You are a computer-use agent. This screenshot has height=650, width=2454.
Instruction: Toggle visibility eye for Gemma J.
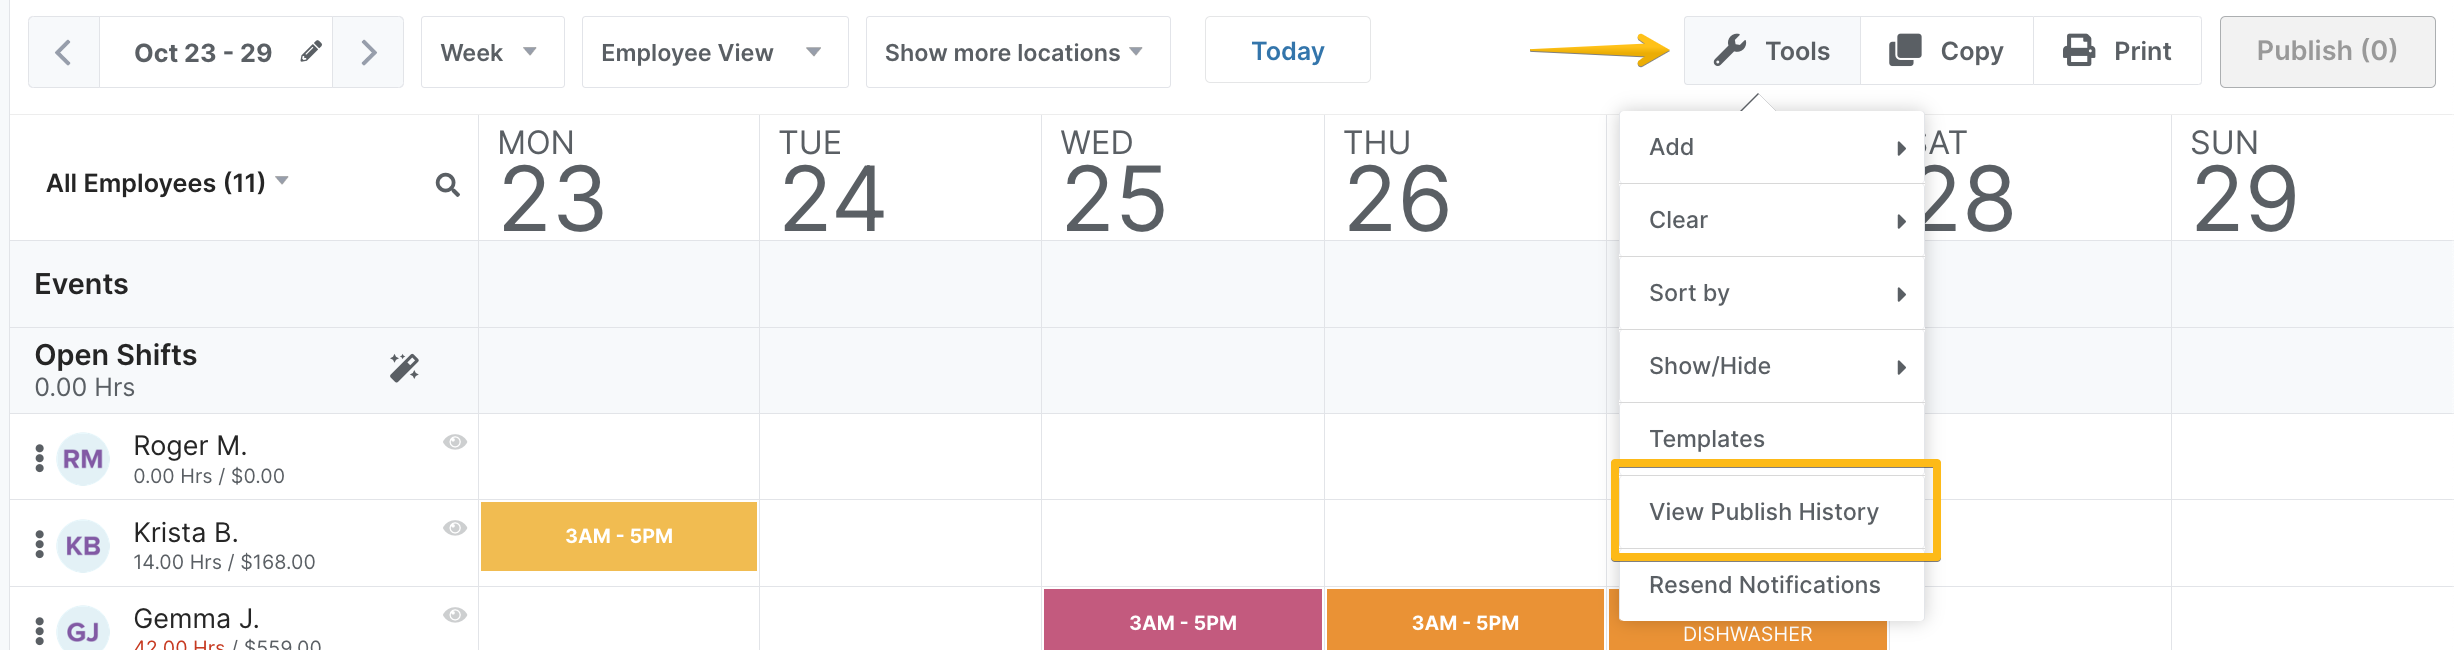click(455, 615)
